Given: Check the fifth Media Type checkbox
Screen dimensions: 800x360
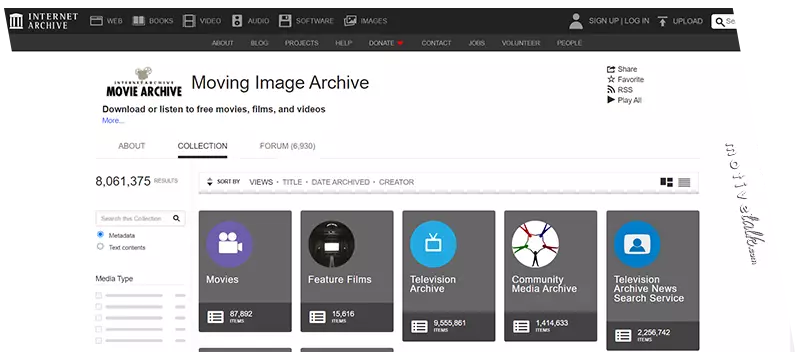Looking at the screenshot, I should coord(98,340).
